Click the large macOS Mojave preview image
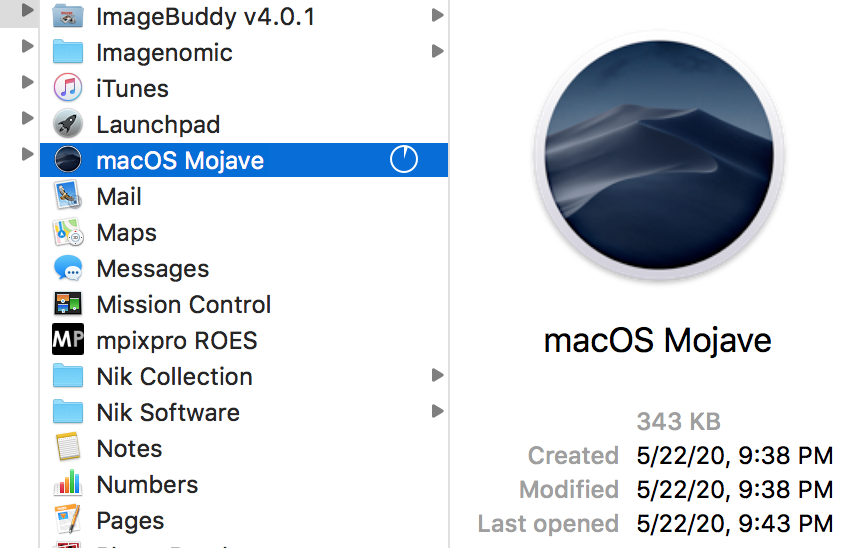850x548 pixels. pos(659,156)
